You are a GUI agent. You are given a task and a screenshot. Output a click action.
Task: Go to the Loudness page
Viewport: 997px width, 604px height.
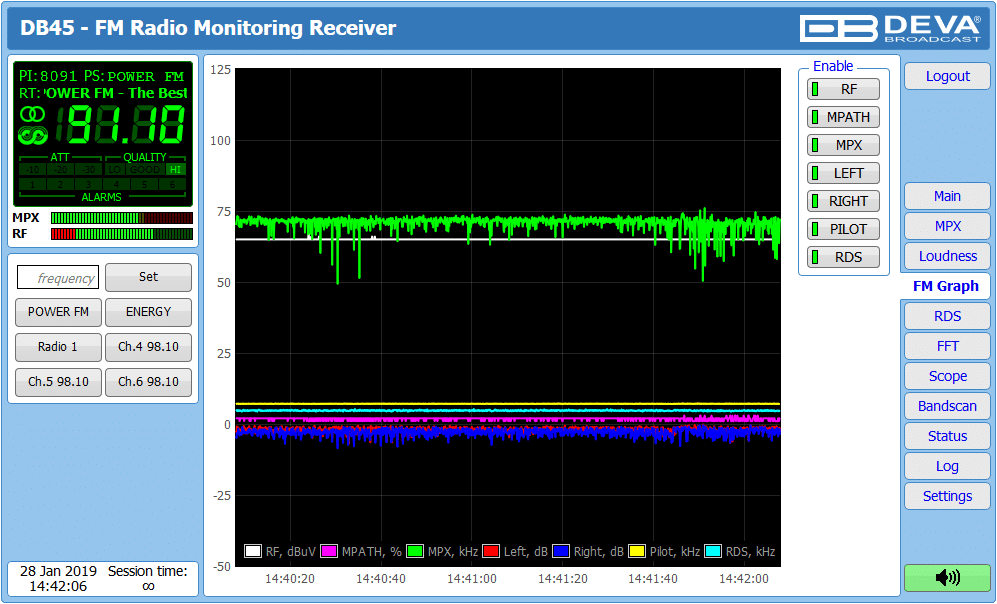click(x=947, y=256)
